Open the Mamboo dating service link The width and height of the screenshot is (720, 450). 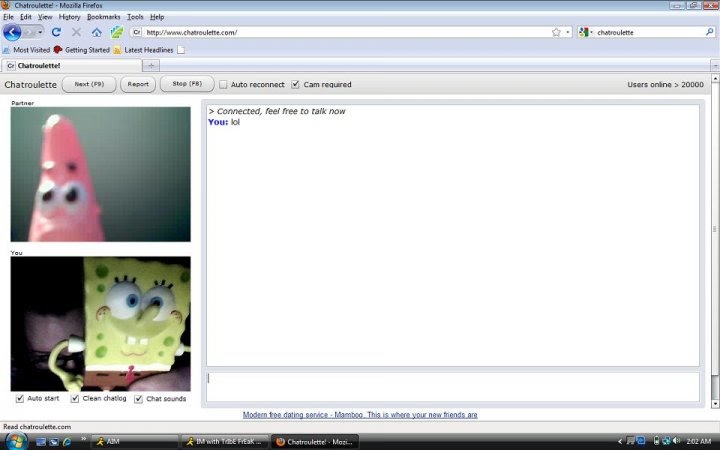[x=360, y=415]
